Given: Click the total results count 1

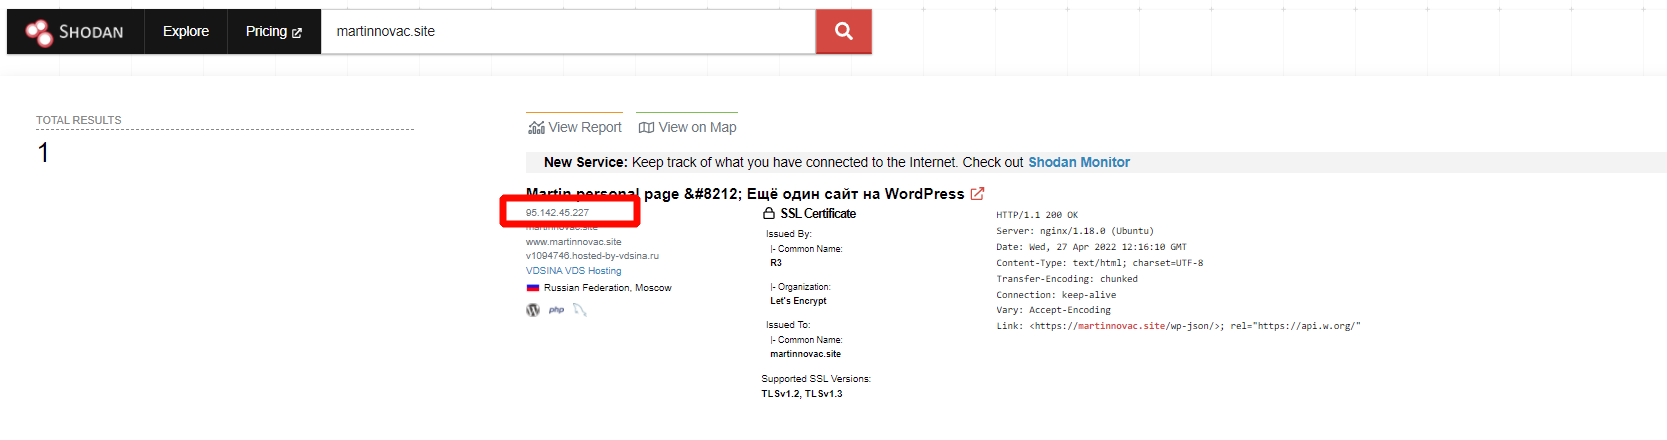Looking at the screenshot, I should (43, 153).
